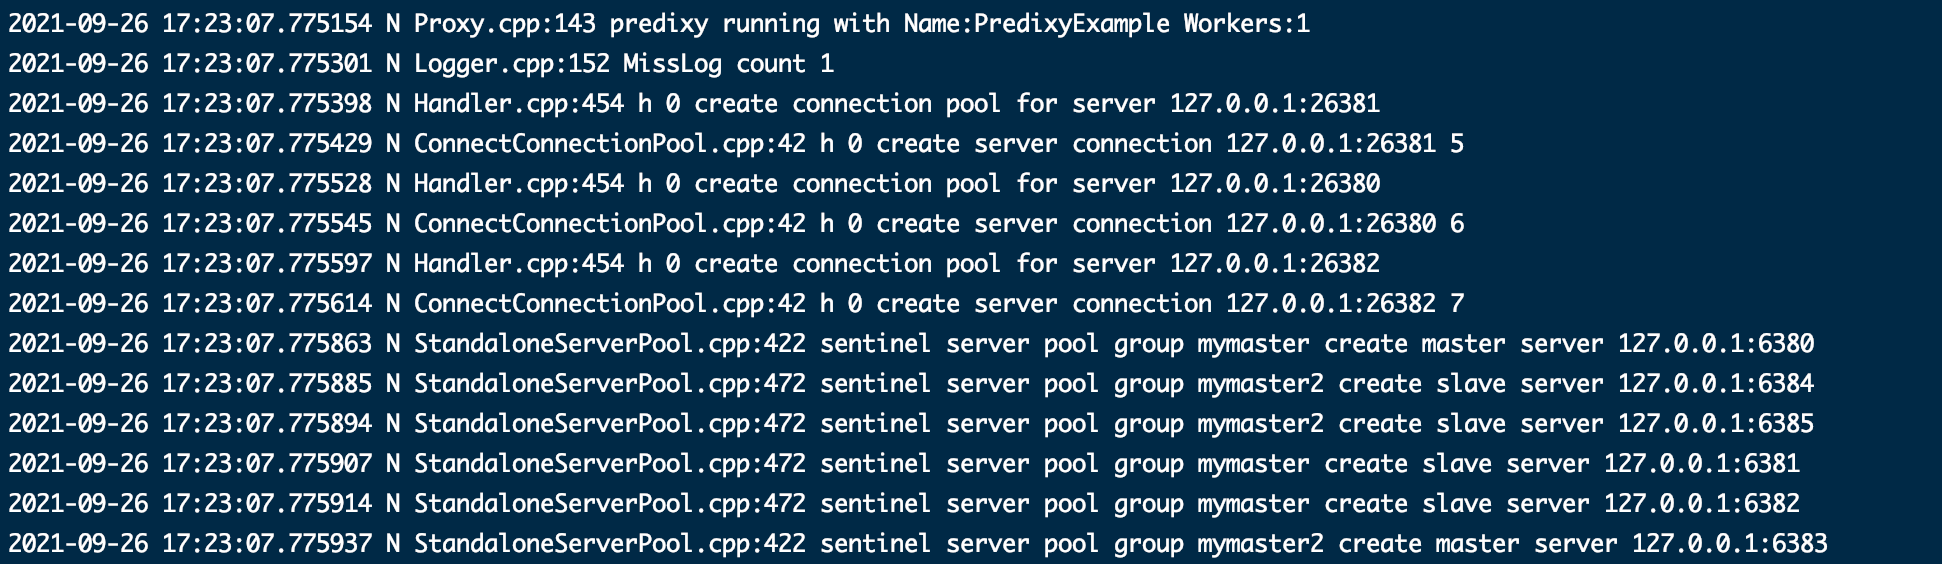Screen dimensions: 1942x564
Task: Click the timestamp '17:23:07.775937' in the last line
Action: coord(267,544)
